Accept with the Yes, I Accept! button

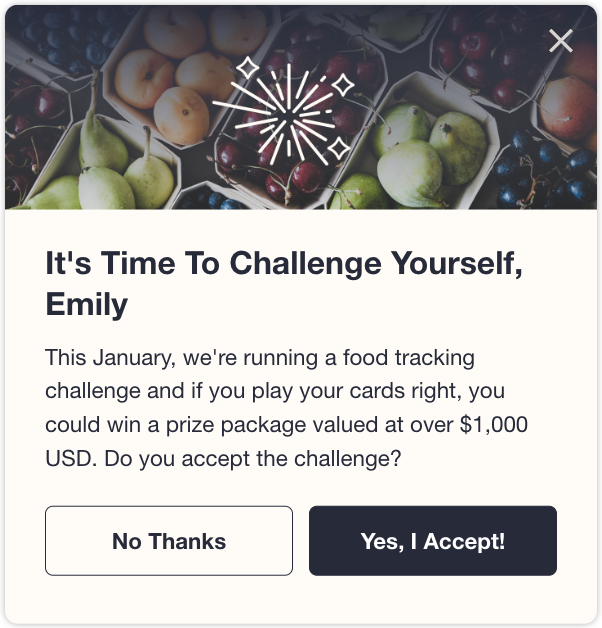pos(433,541)
